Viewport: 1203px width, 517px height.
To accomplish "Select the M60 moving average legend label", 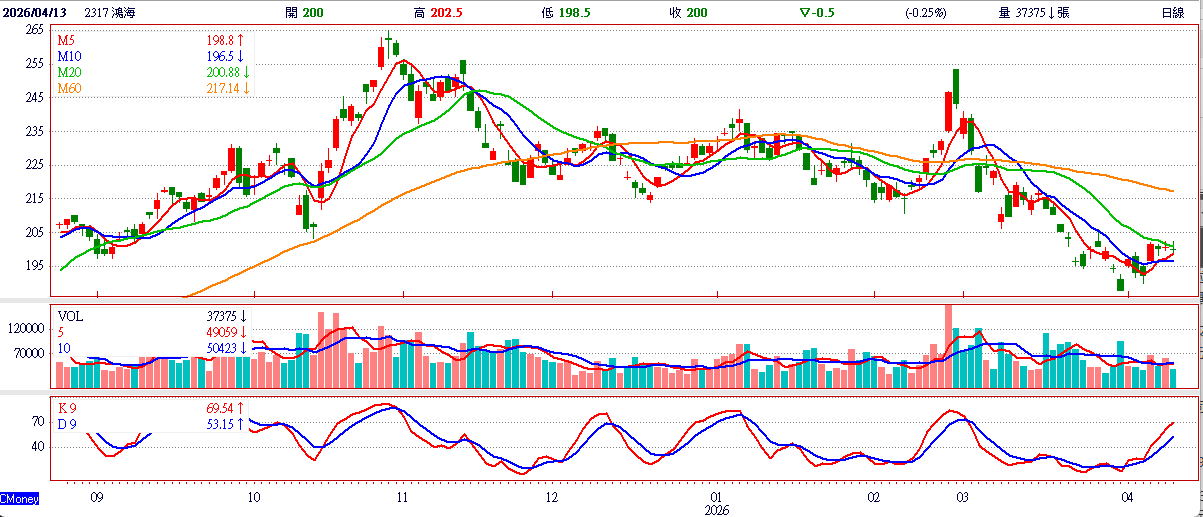I will (70, 88).
